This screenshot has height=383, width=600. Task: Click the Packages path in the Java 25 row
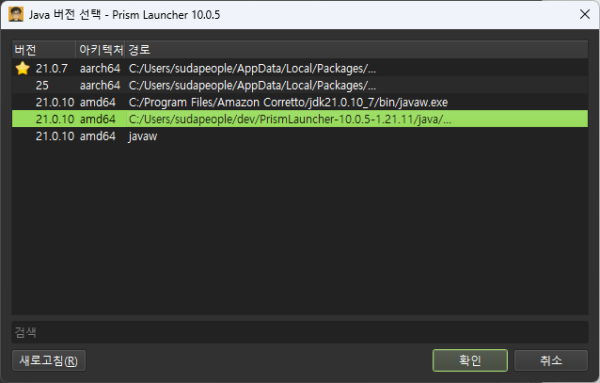pyautogui.click(x=252, y=85)
